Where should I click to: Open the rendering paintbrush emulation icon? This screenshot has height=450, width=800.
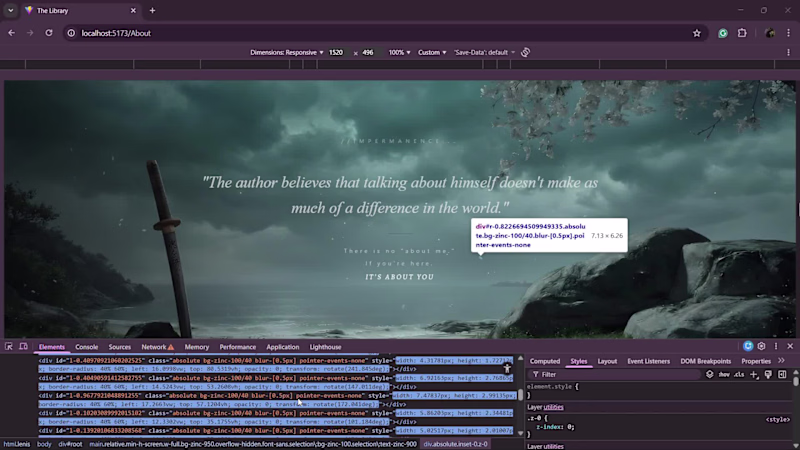coord(768,374)
